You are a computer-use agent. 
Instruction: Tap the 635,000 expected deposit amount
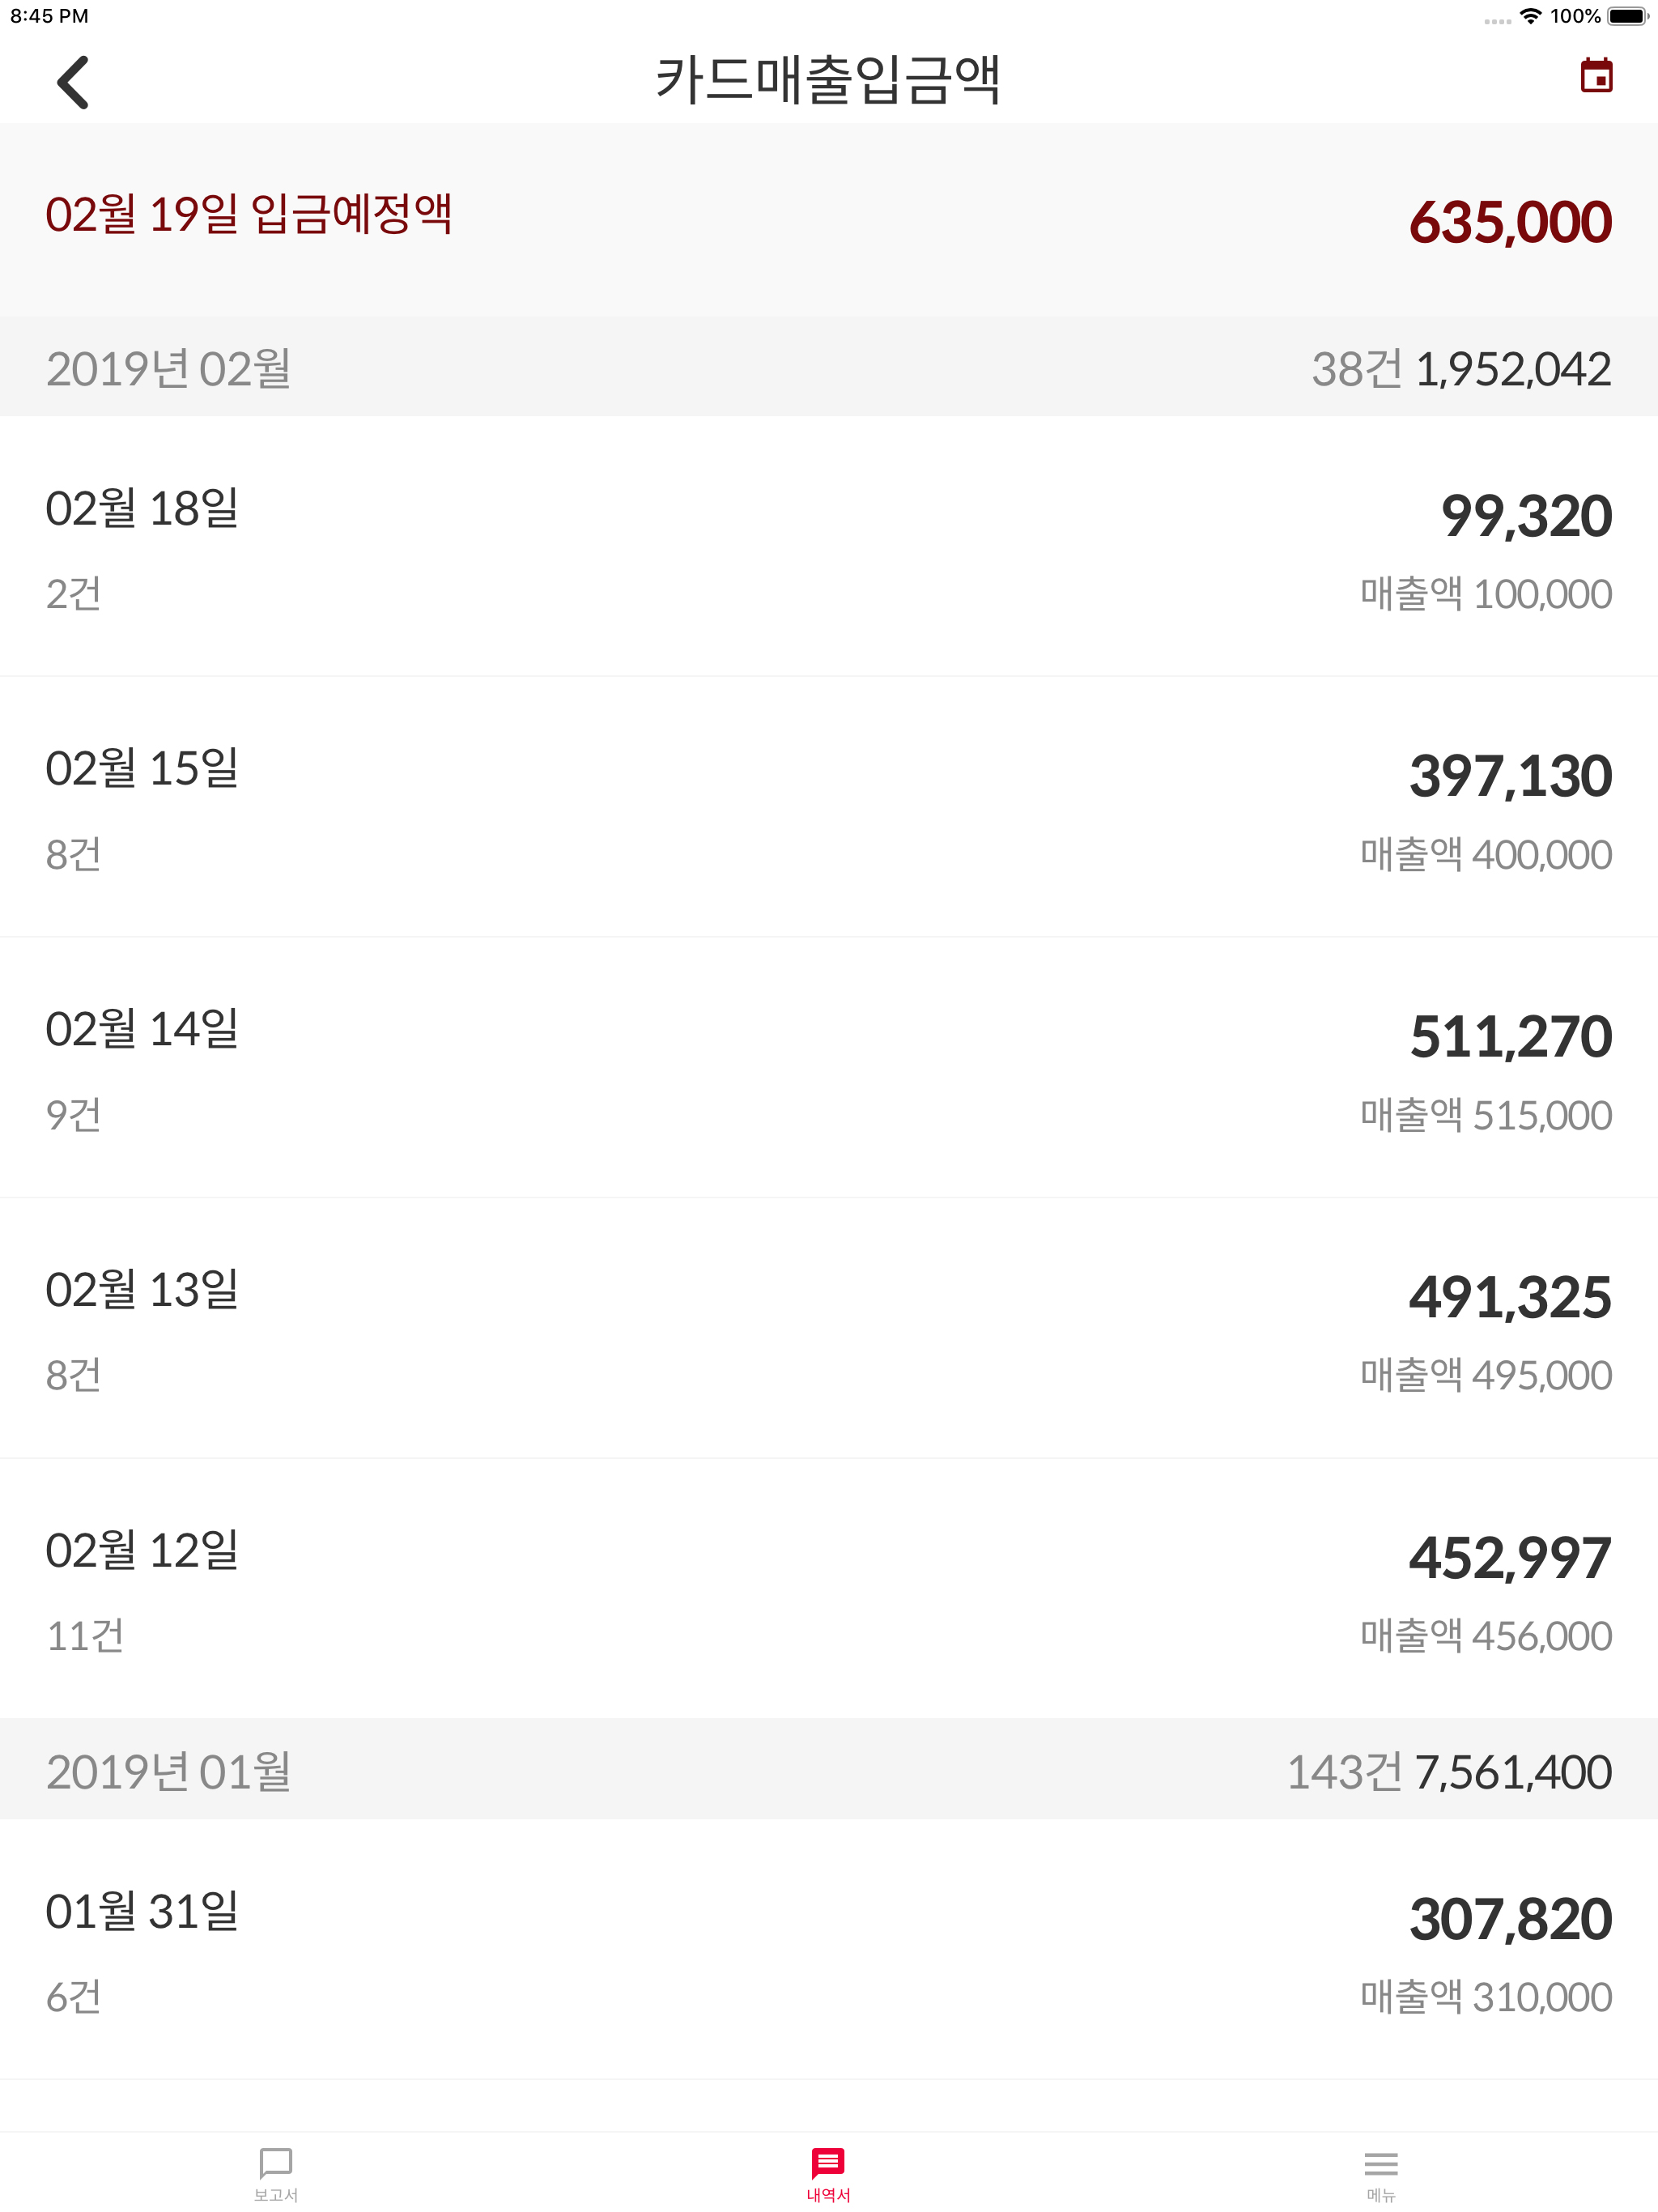click(x=1509, y=222)
